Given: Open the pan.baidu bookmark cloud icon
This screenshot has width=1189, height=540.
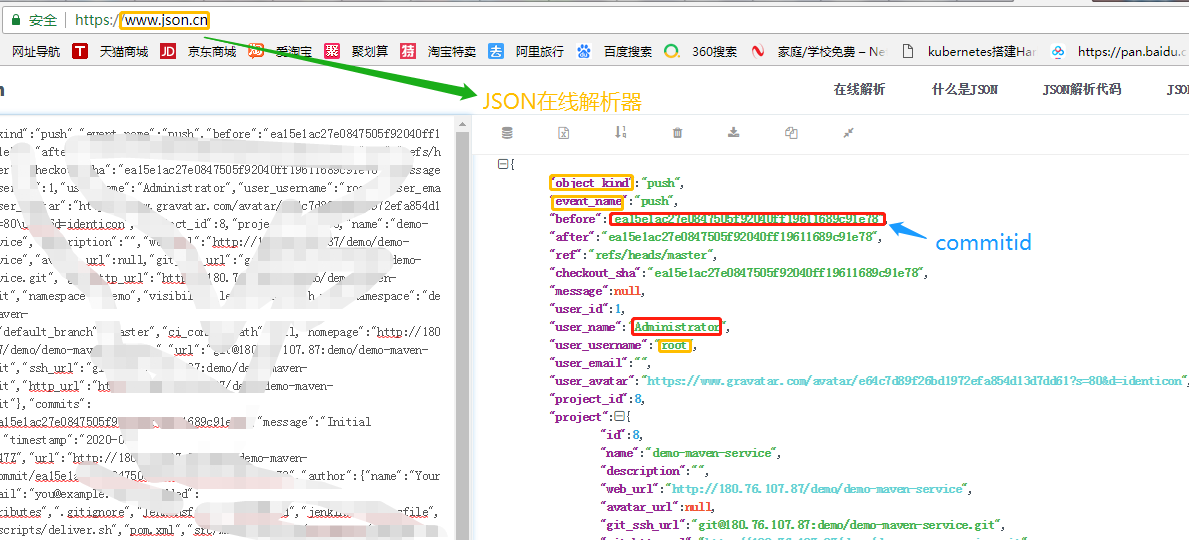Looking at the screenshot, I should pyautogui.click(x=1058, y=52).
